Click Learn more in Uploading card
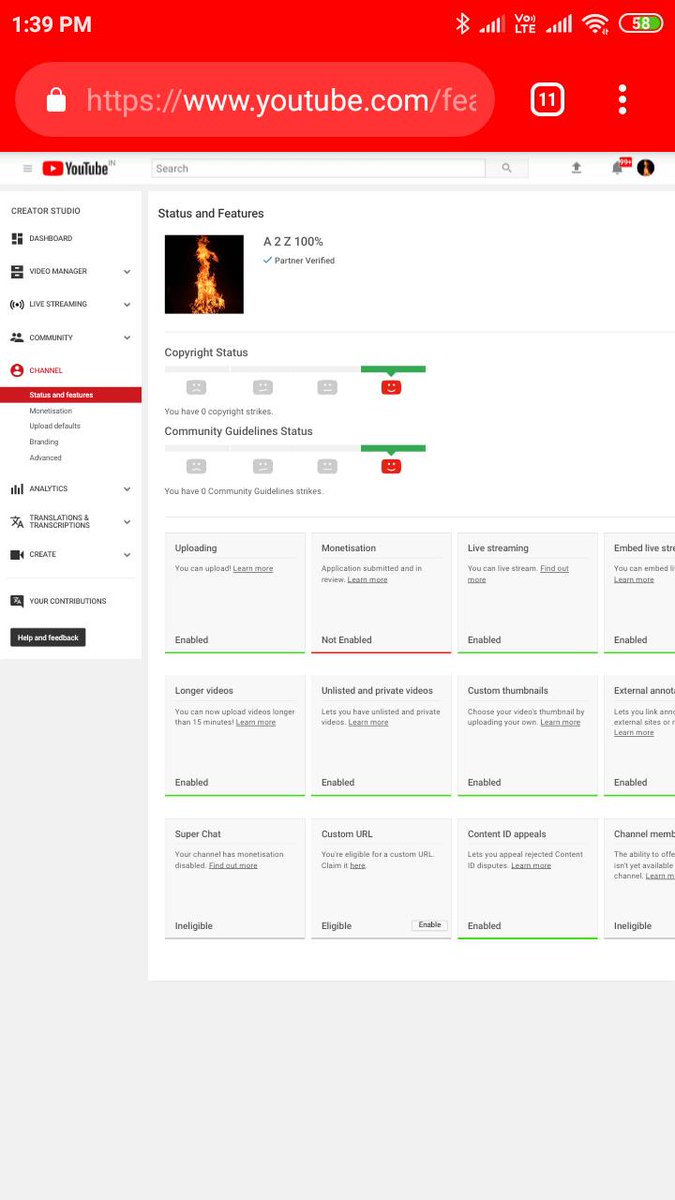The height and width of the screenshot is (1200, 675). pos(253,569)
